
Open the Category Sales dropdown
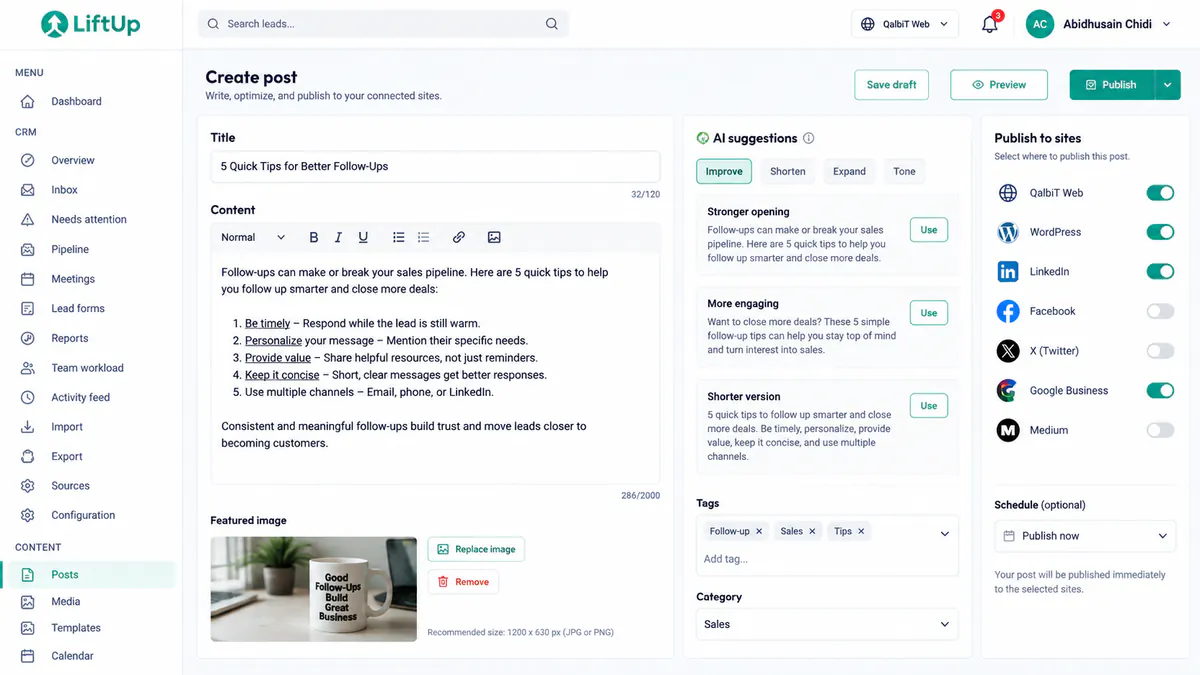click(x=827, y=624)
